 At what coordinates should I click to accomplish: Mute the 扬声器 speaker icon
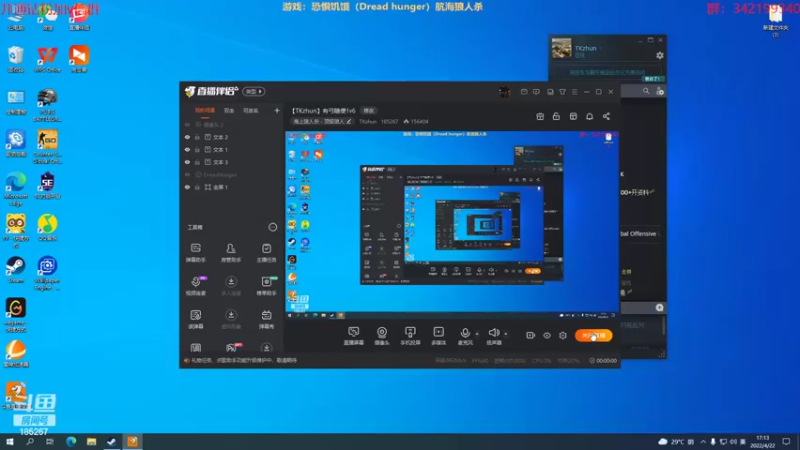coord(493,333)
